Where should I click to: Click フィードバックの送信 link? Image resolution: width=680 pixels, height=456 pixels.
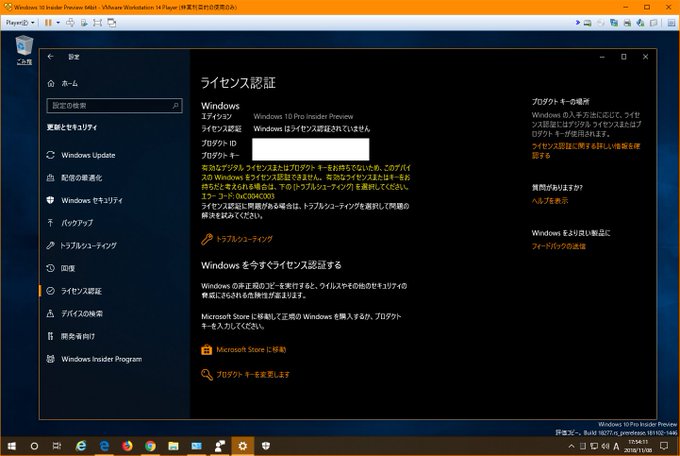(559, 246)
